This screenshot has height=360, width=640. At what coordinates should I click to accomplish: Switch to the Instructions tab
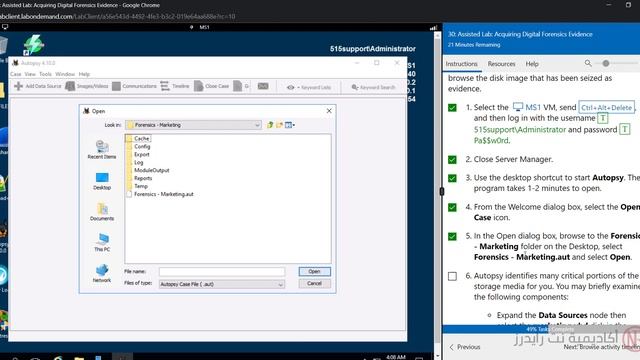461,64
